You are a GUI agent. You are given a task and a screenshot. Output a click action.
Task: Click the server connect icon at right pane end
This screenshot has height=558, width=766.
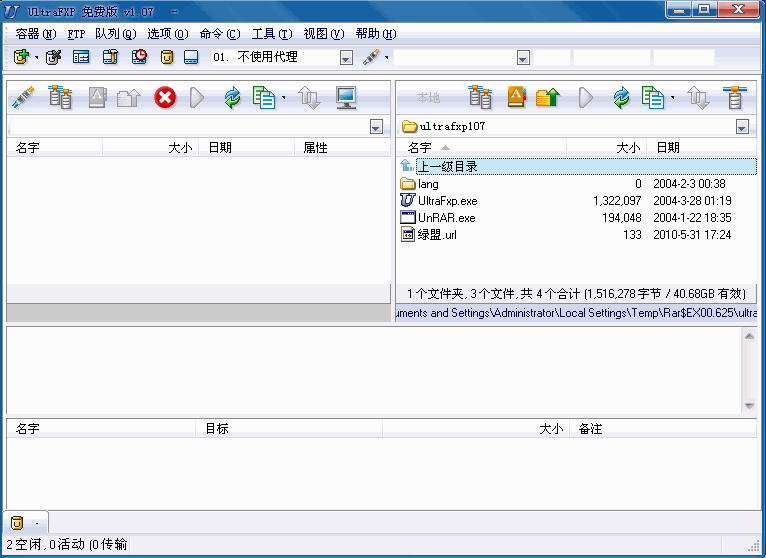click(x=735, y=97)
